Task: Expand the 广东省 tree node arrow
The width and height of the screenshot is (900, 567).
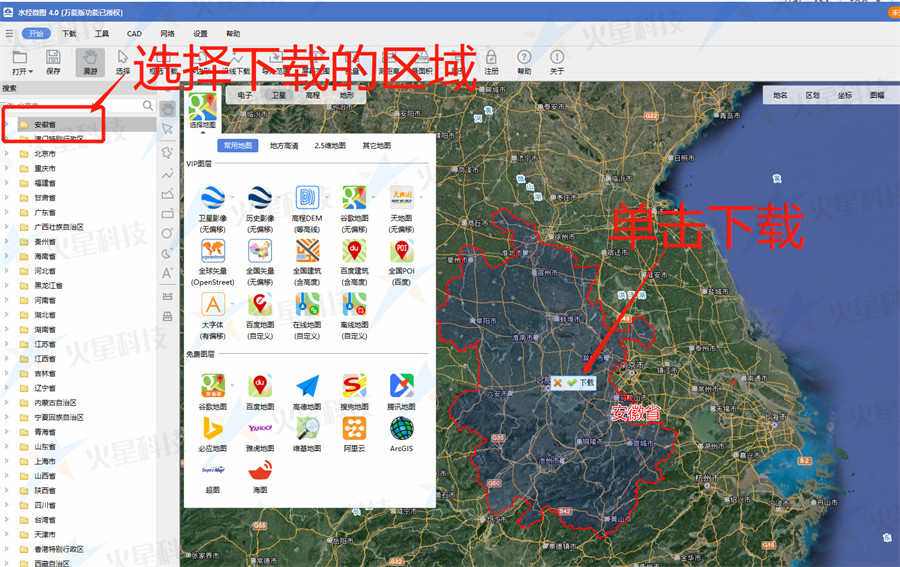Action: pos(6,212)
